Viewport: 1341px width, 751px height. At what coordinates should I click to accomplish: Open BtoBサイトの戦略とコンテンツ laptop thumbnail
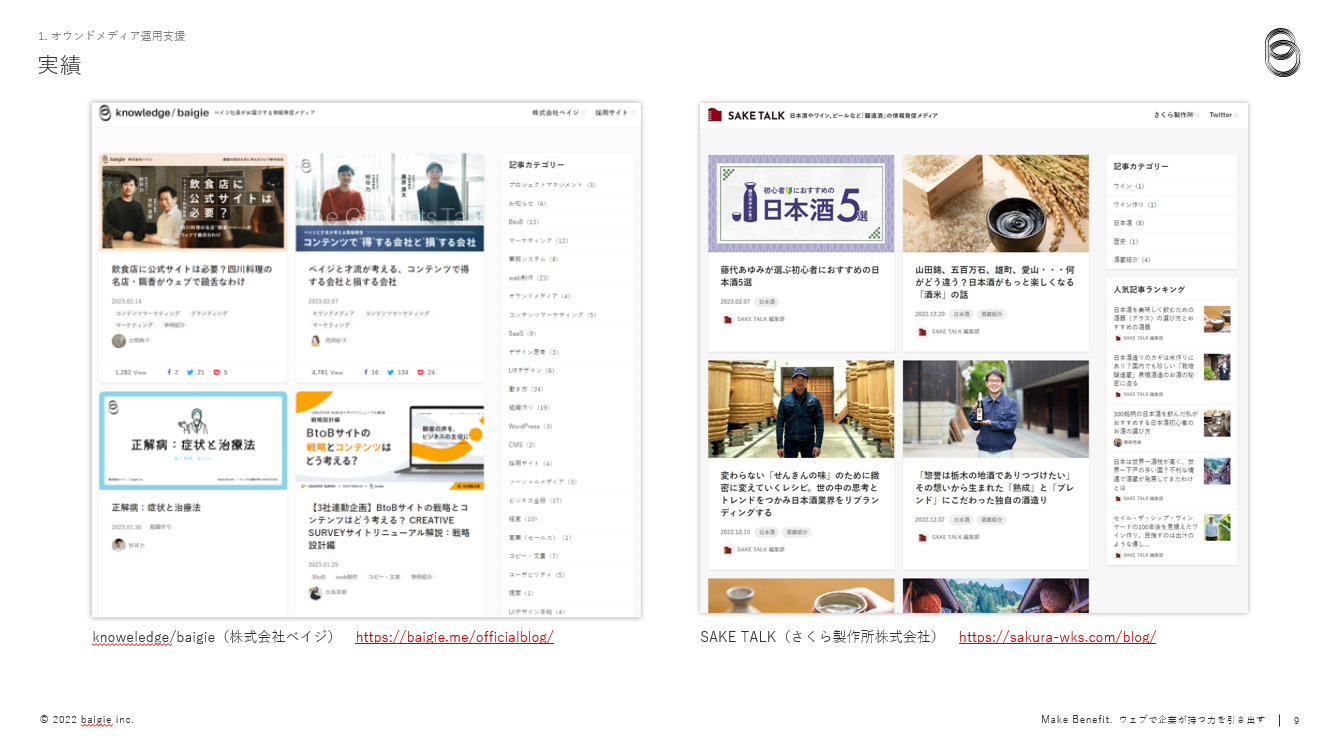[390, 441]
